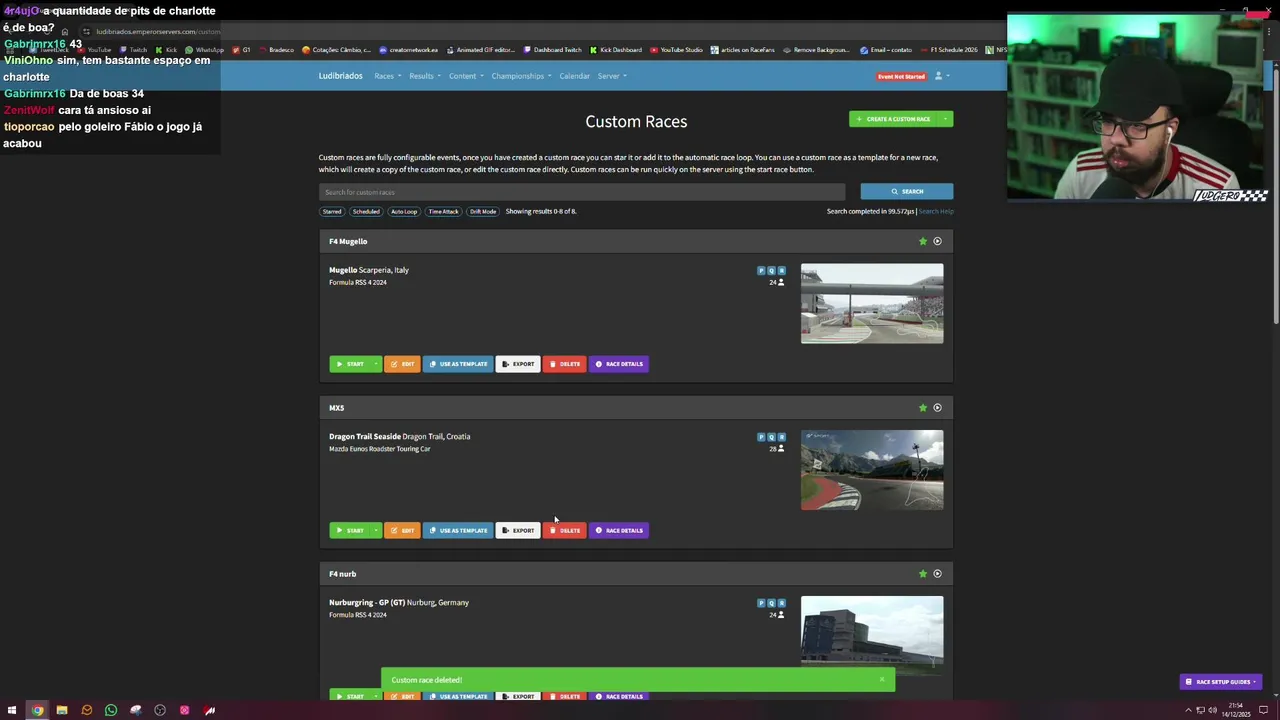Open Windows Start menu
This screenshot has width=1280, height=720.
12,710
